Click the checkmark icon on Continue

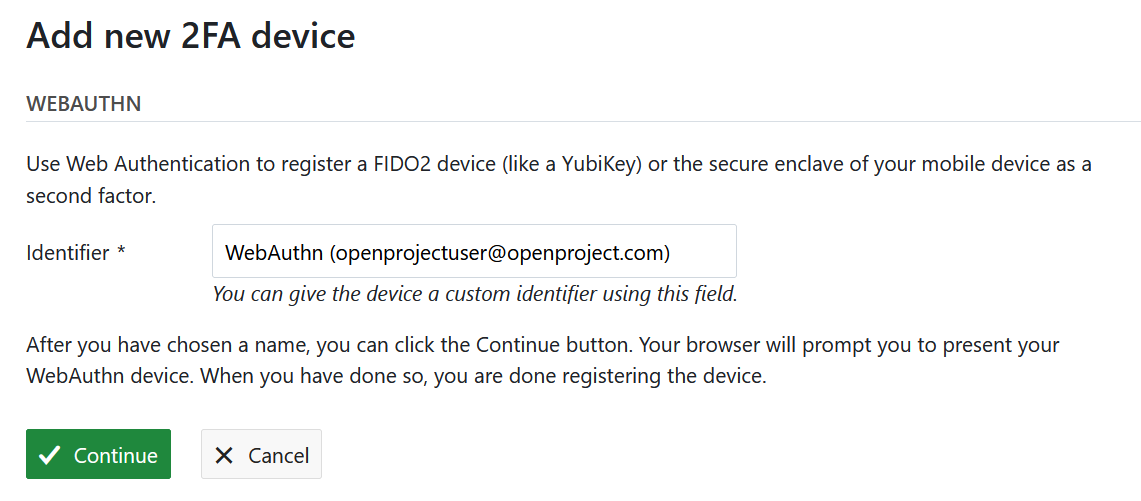point(48,455)
